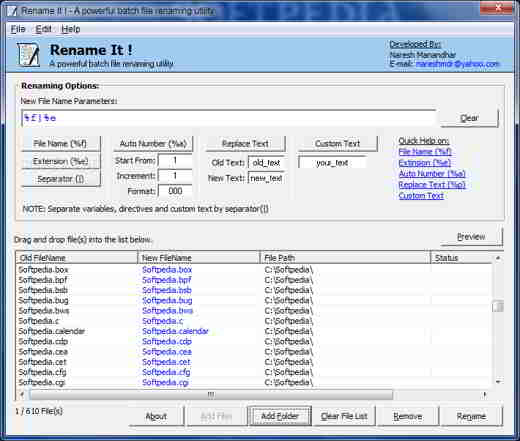Click the Old Text input field

pyautogui.click(x=266, y=163)
